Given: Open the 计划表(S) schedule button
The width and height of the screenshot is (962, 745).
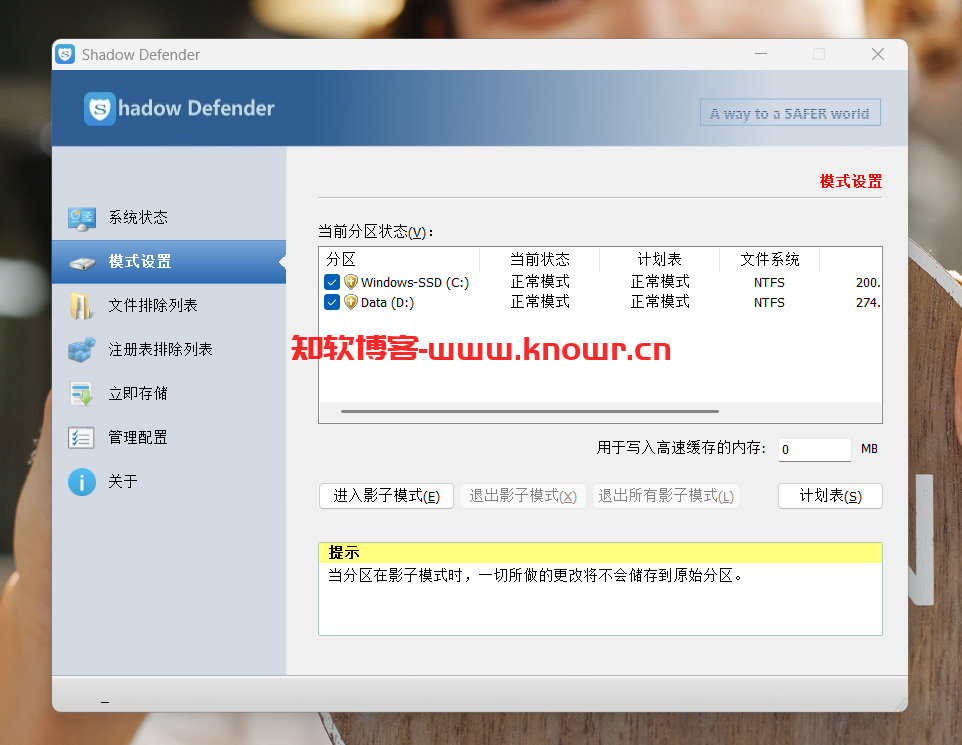Looking at the screenshot, I should (x=830, y=496).
